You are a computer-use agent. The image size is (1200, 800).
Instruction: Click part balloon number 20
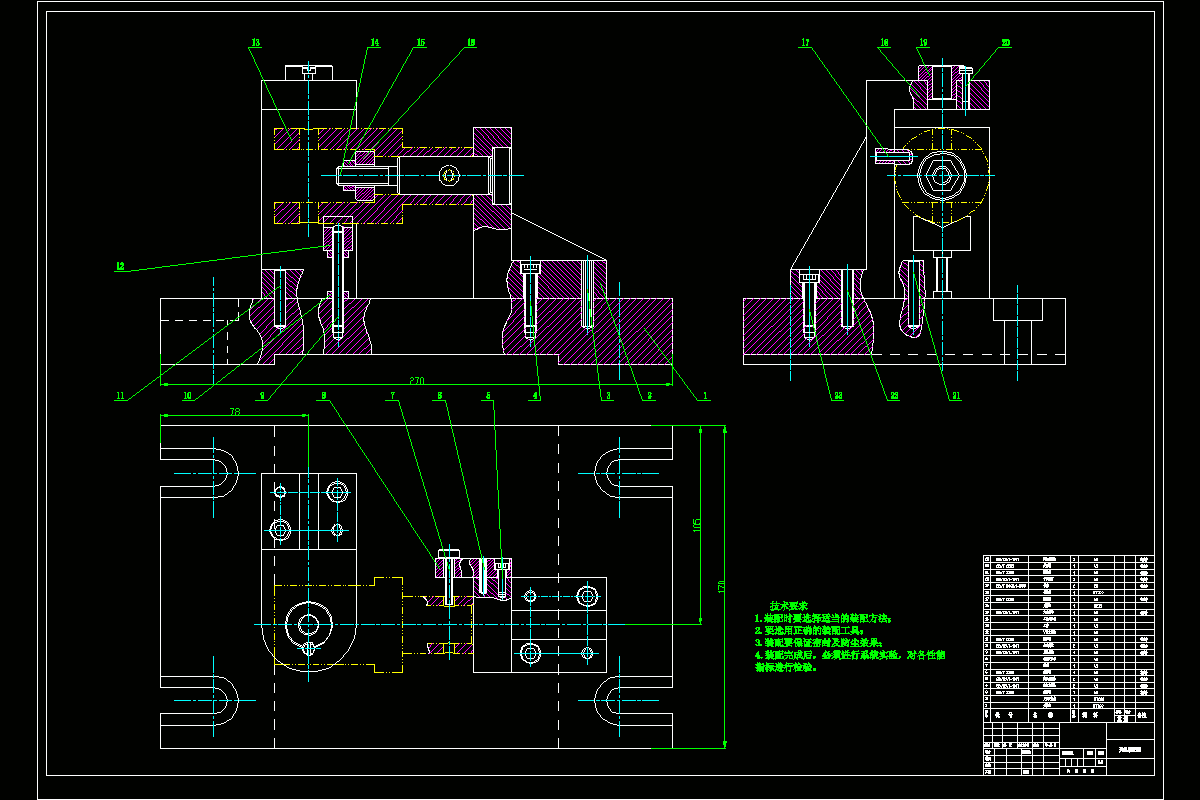(x=1005, y=43)
